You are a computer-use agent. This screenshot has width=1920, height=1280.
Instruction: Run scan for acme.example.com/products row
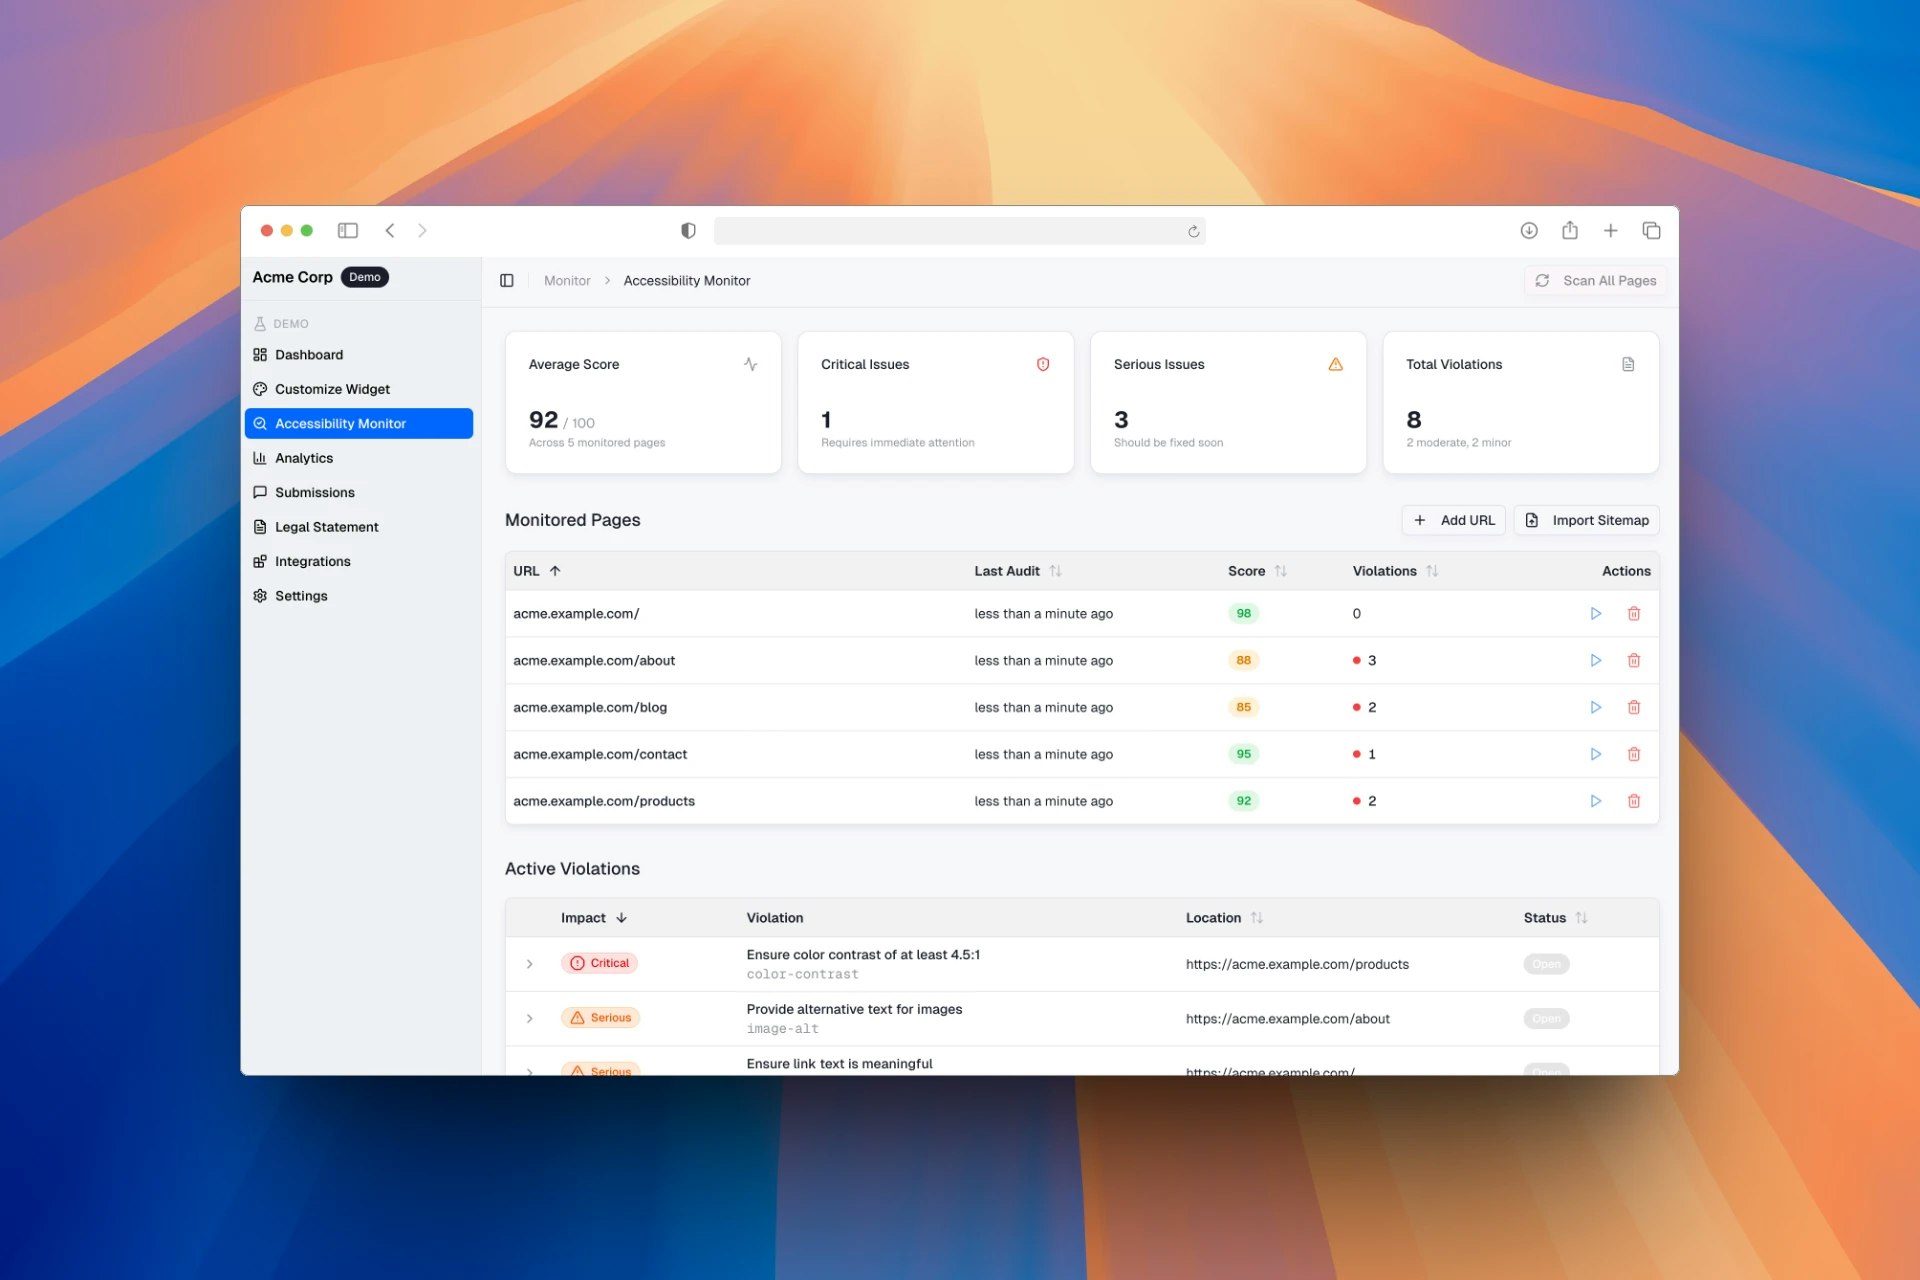point(1595,801)
